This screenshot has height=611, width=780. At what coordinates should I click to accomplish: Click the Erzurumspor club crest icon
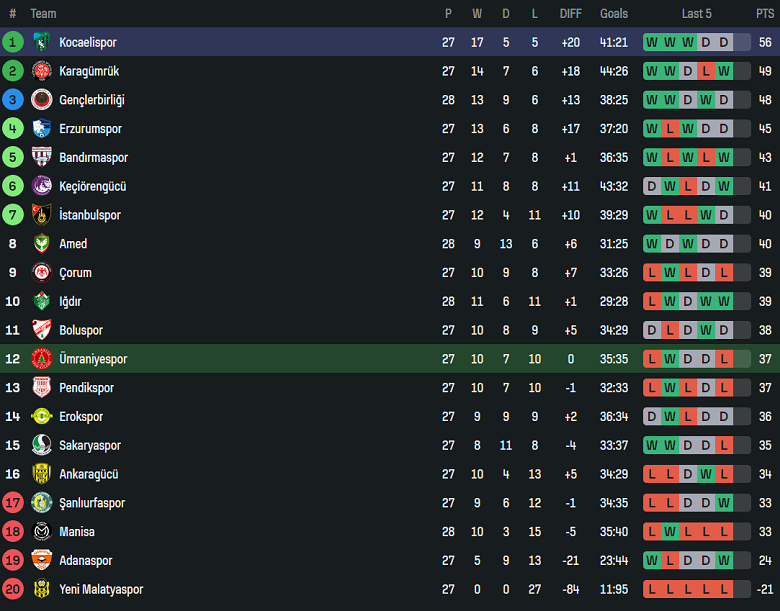pos(41,129)
